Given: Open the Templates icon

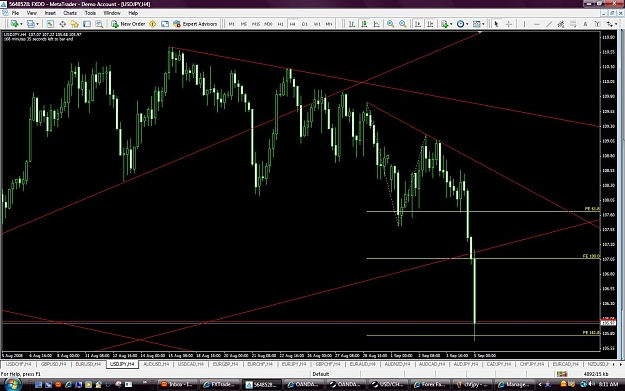Looking at the screenshot, I should coord(476,24).
